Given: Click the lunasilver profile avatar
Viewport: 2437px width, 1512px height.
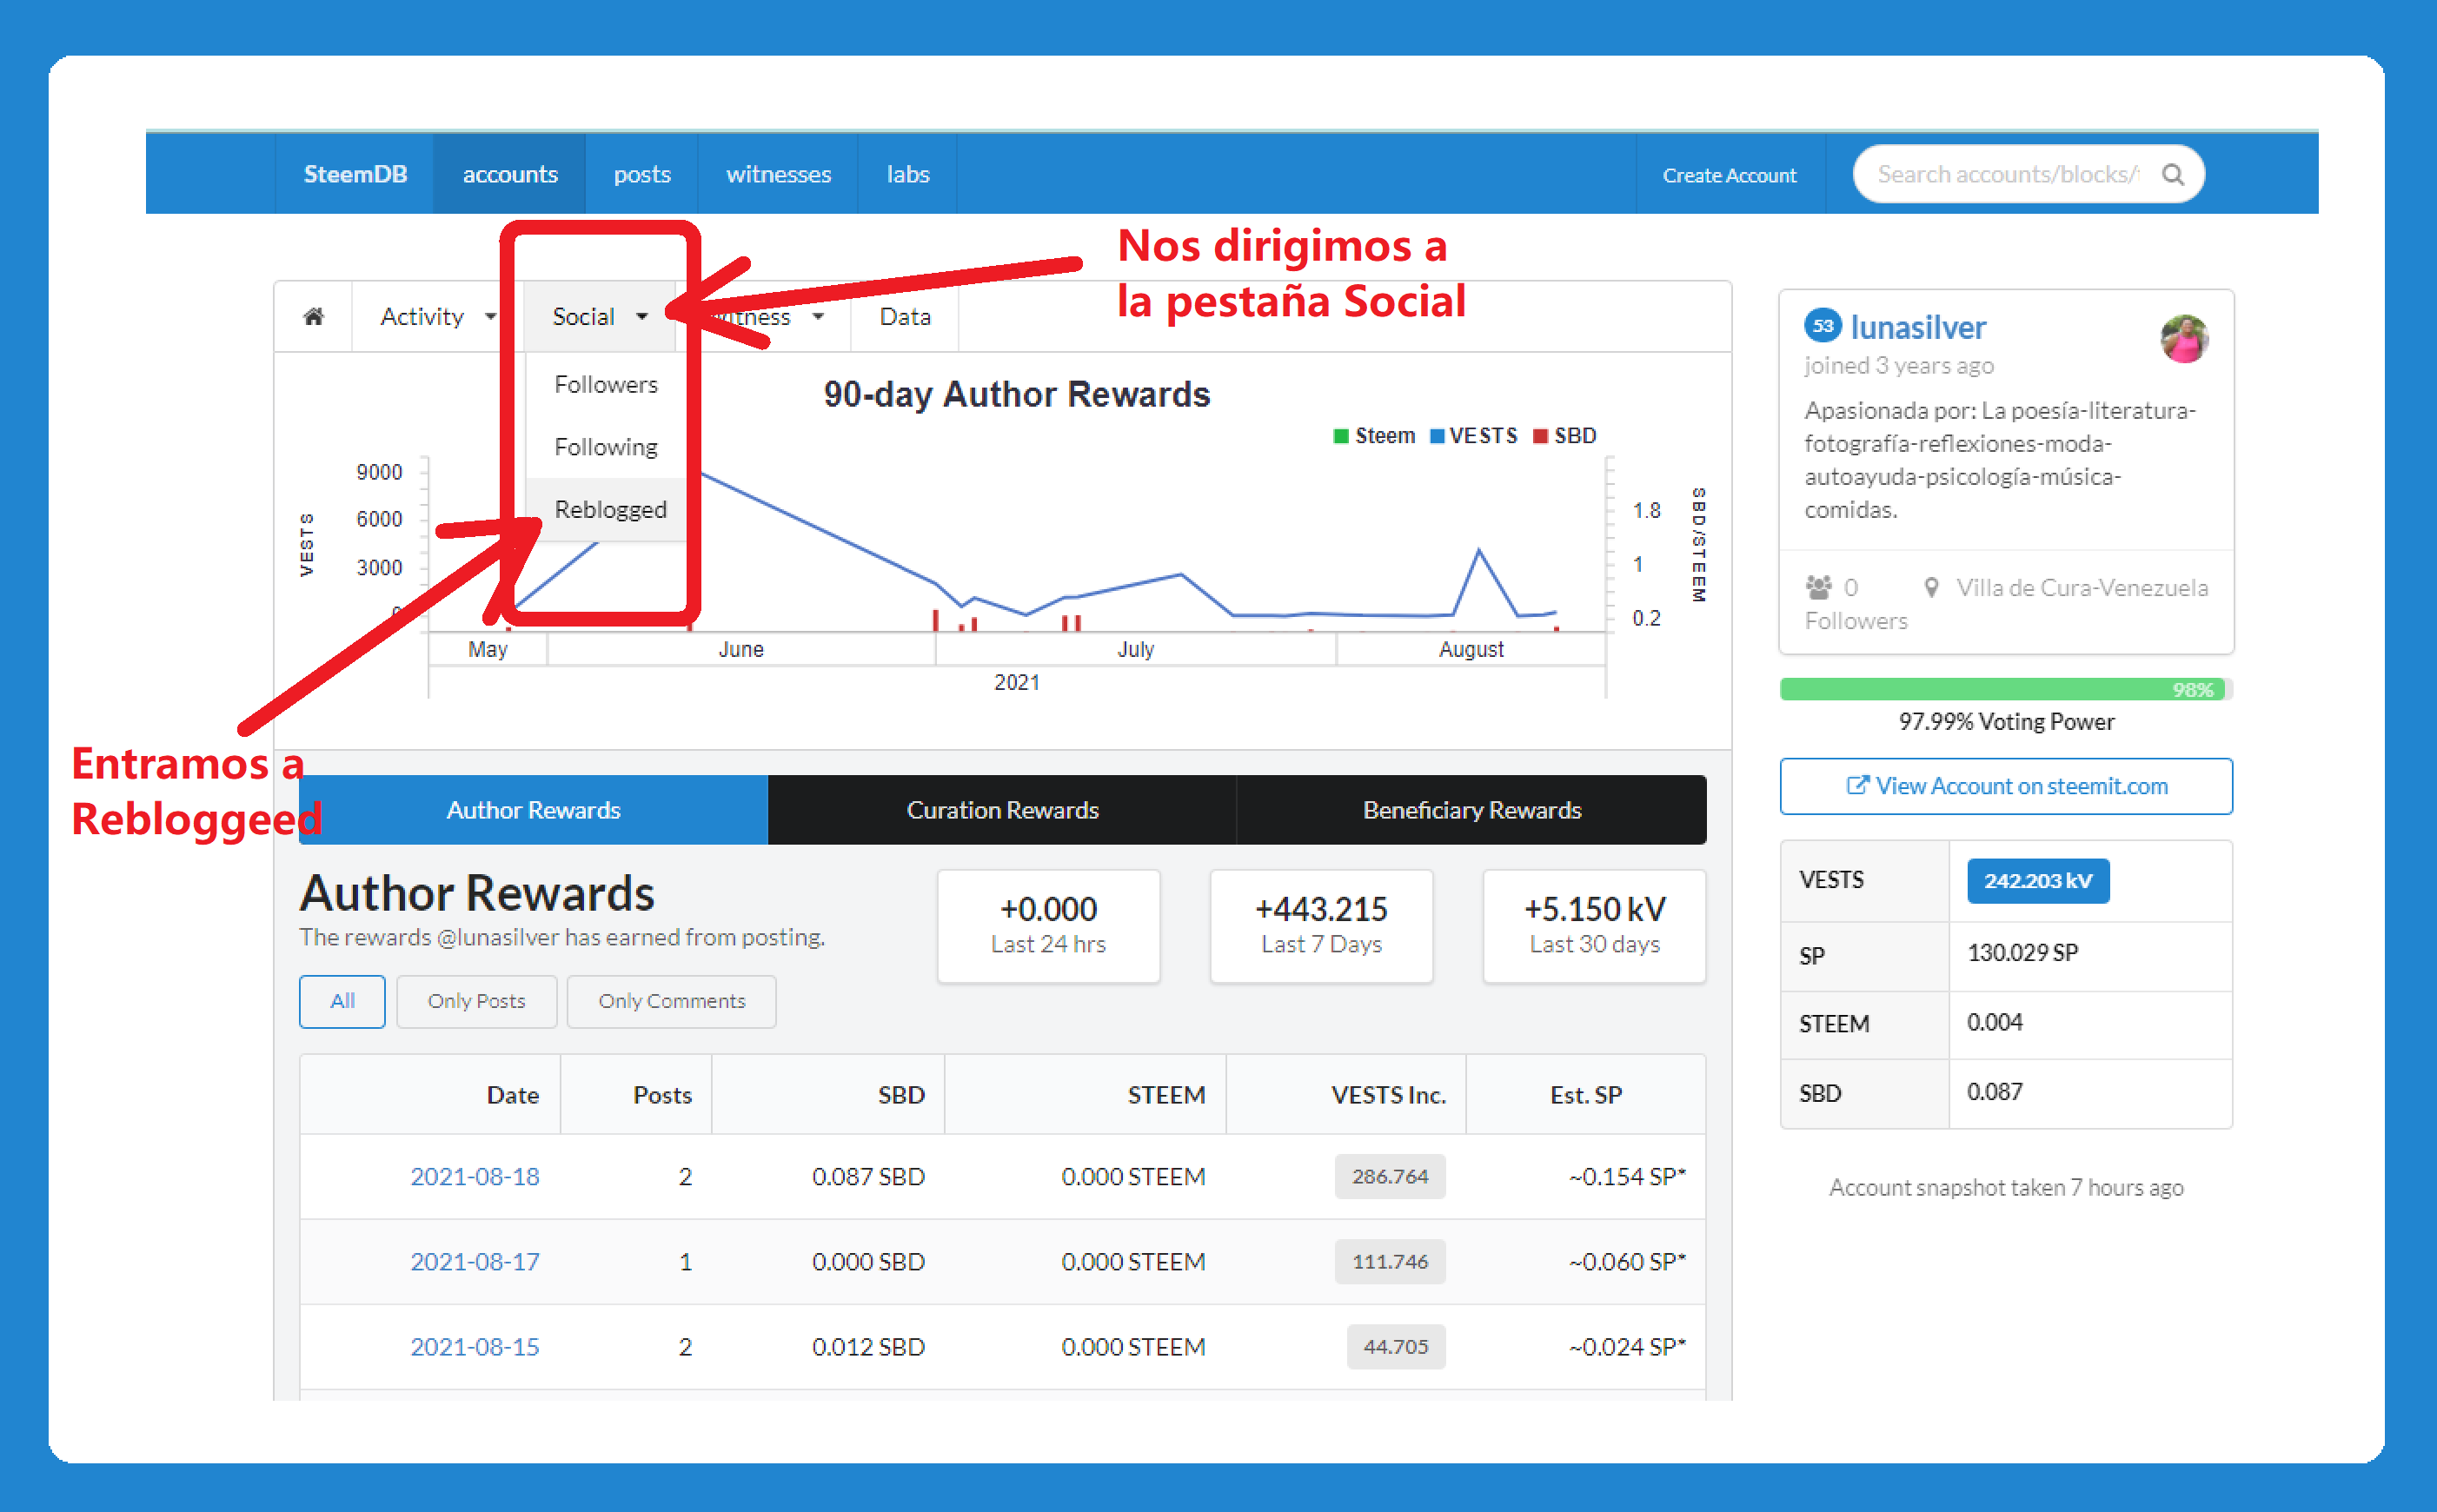Looking at the screenshot, I should tap(2184, 338).
